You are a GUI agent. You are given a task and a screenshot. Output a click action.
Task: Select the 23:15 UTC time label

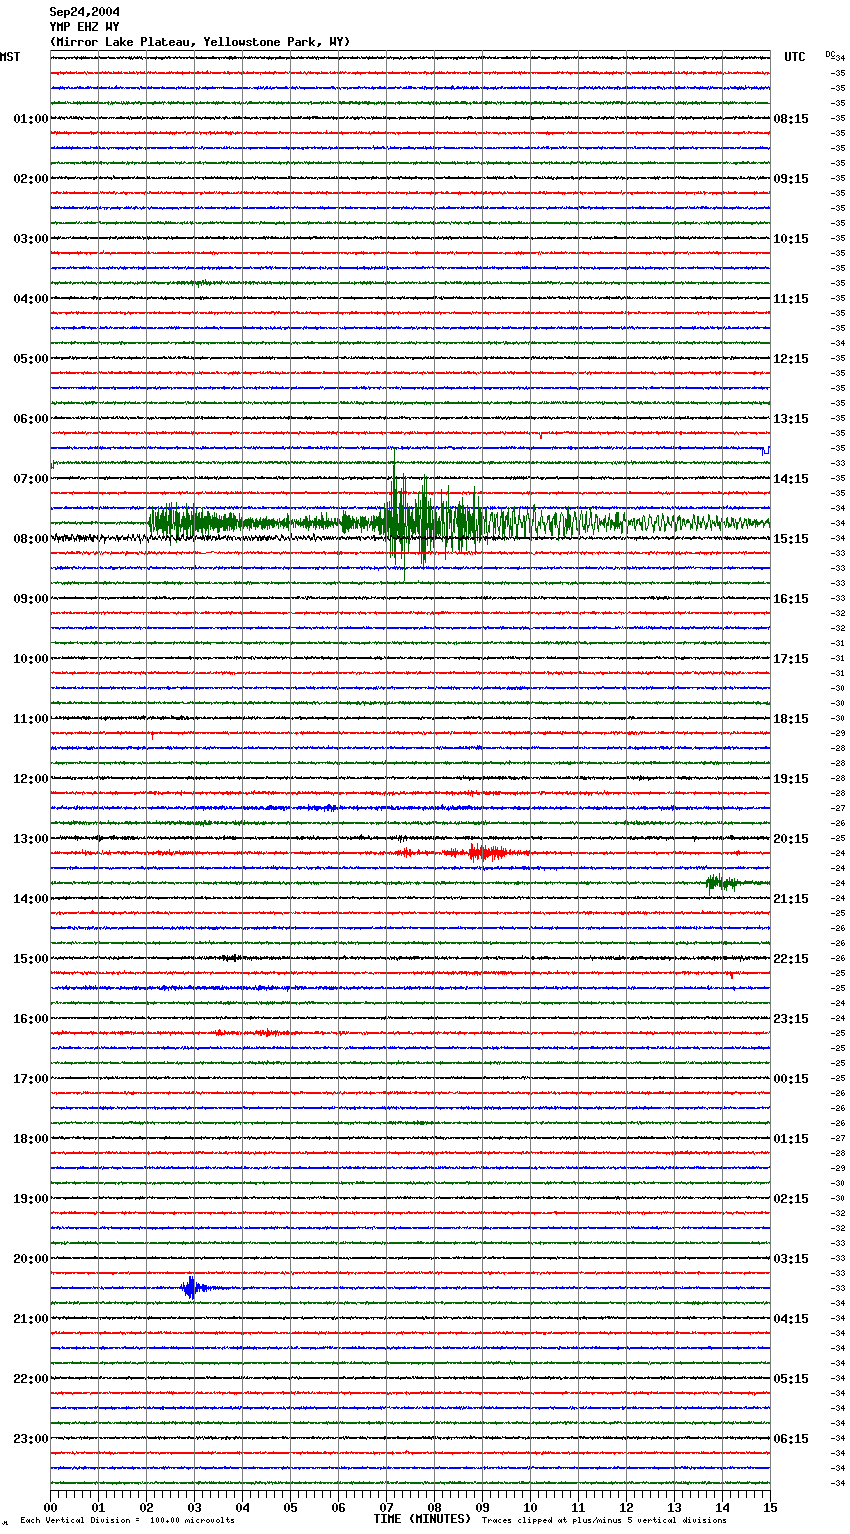pyautogui.click(x=791, y=1019)
